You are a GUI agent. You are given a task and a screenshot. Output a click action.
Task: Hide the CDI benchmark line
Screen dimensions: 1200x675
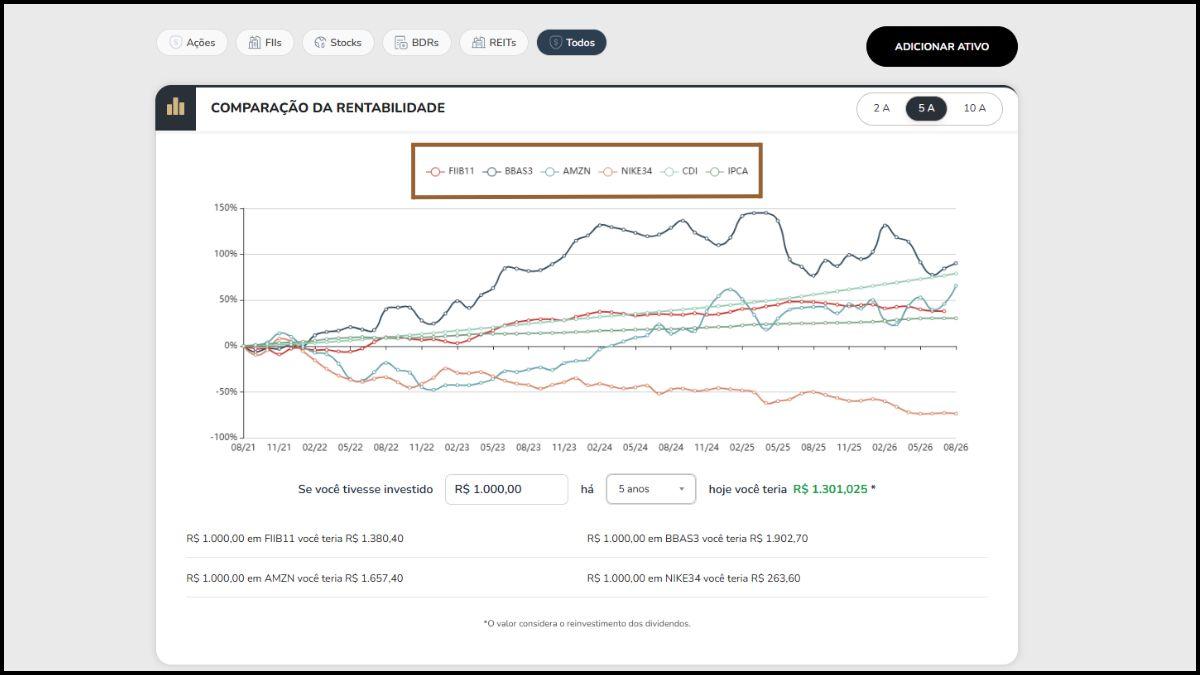679,171
